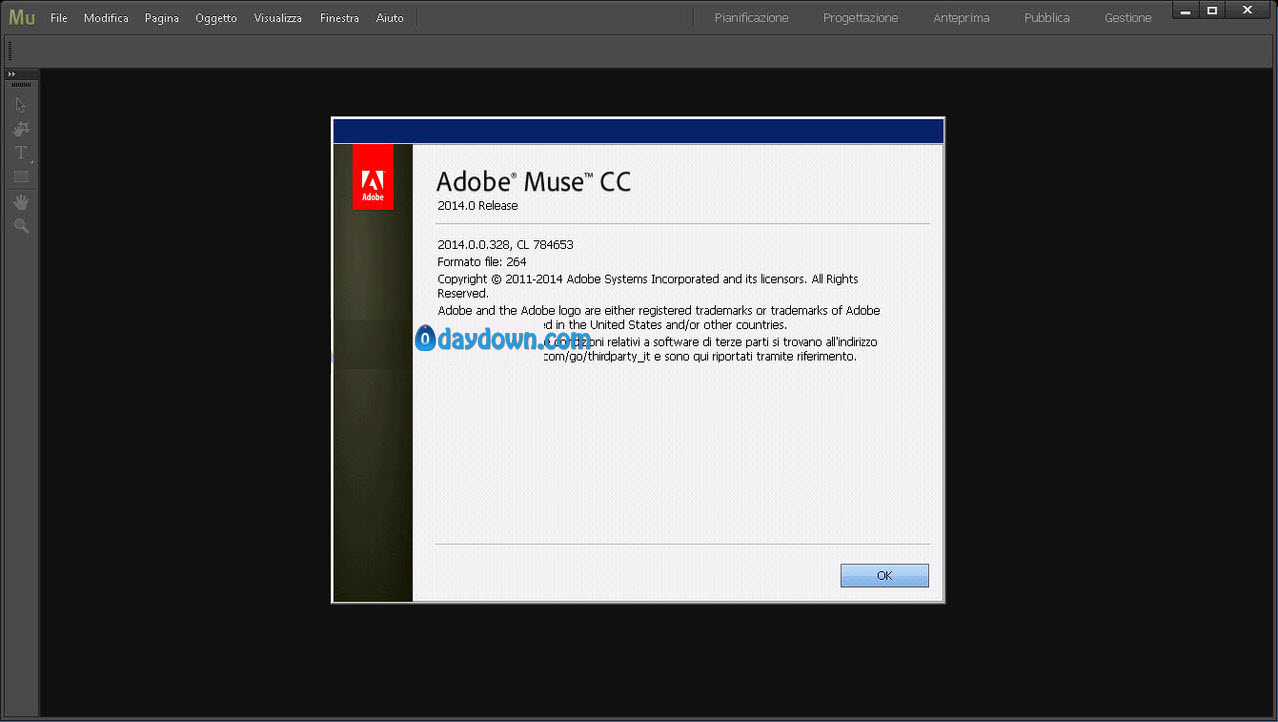
Task: Open the Aiuto menu
Action: pos(390,18)
